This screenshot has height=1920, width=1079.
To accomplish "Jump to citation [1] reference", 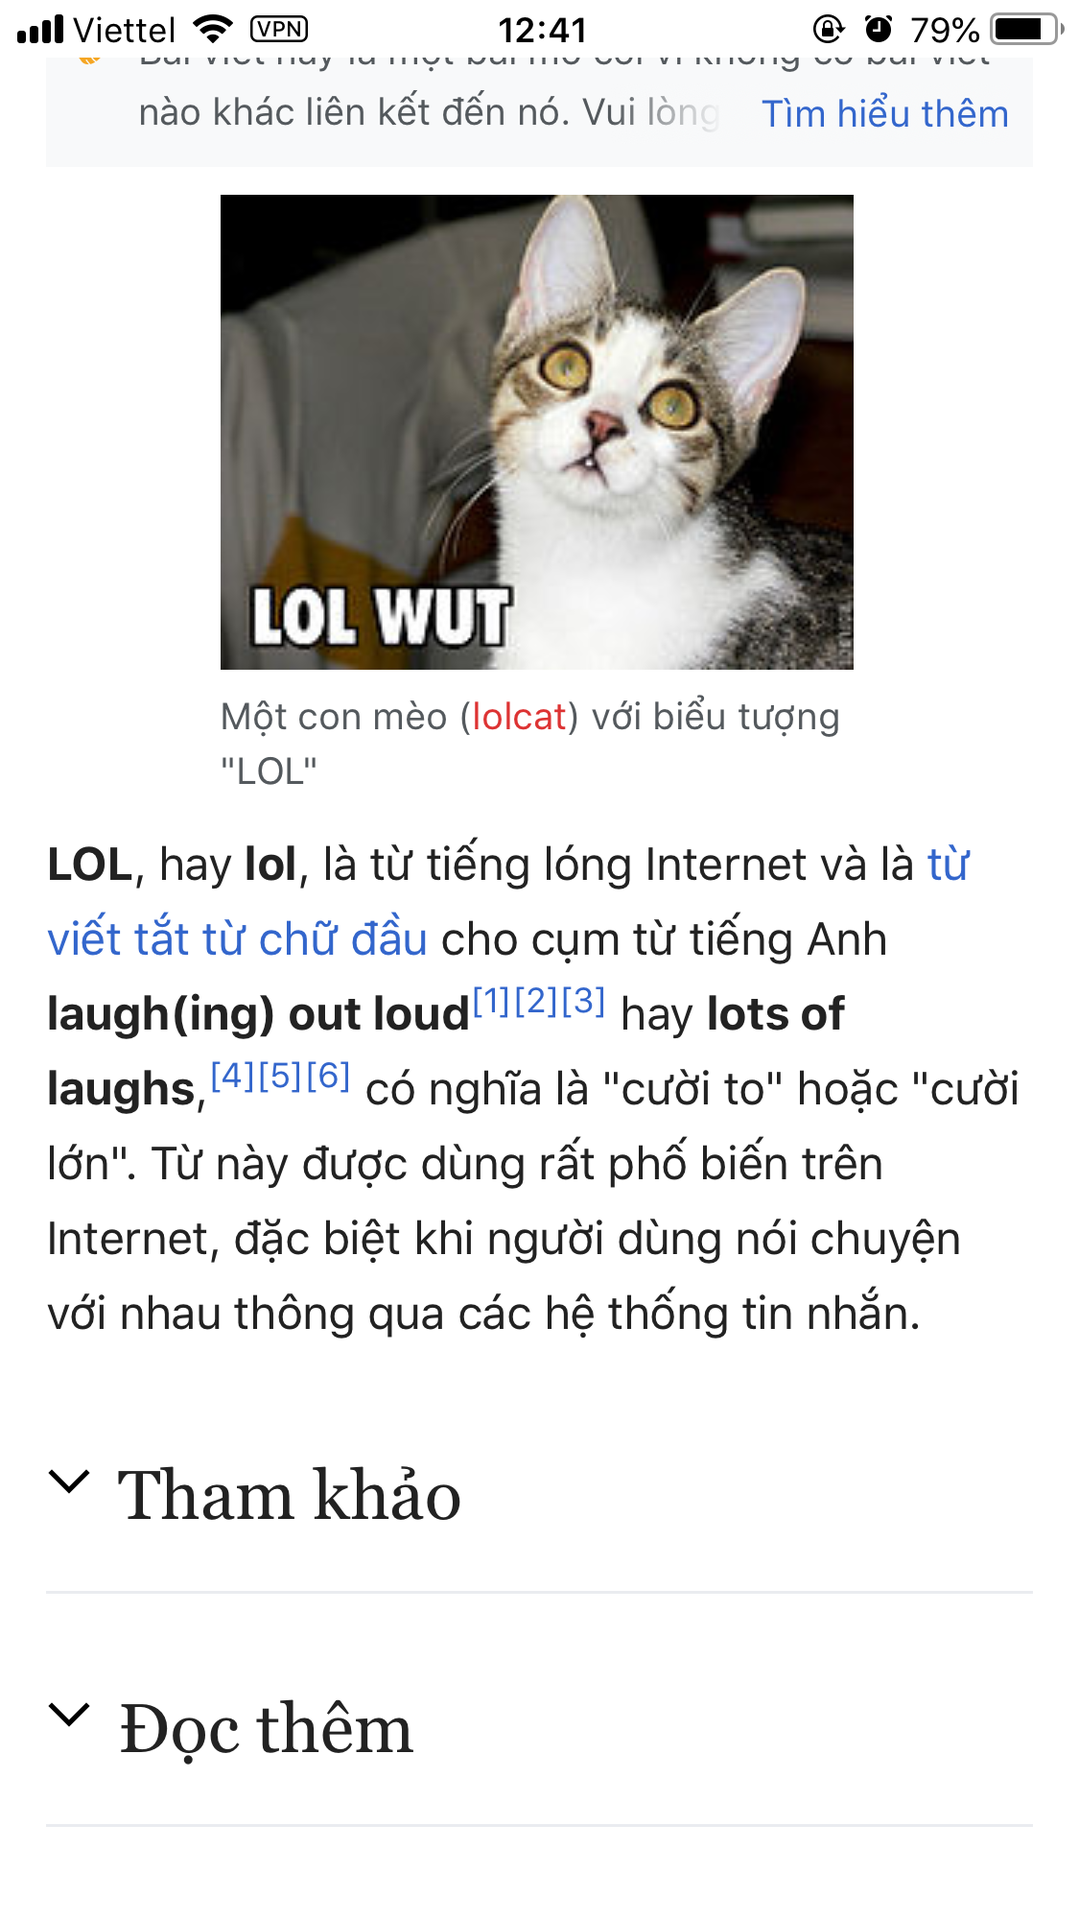I will (x=491, y=1000).
